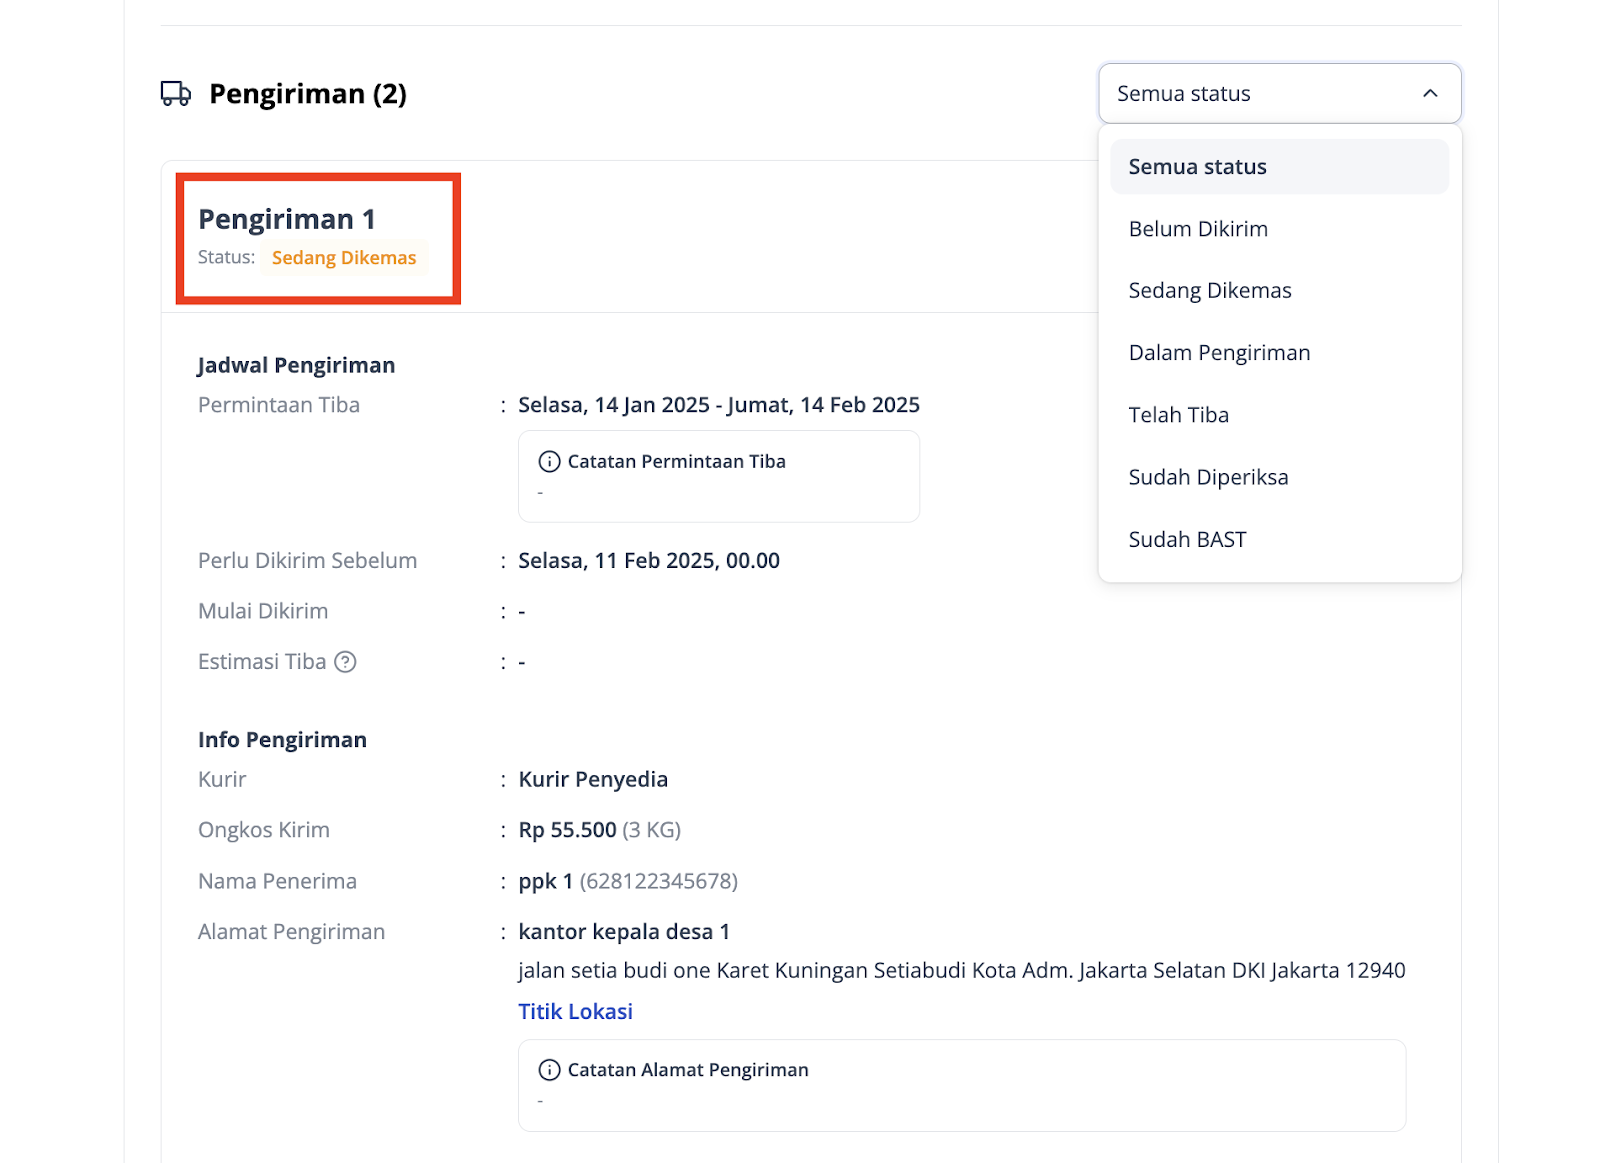Click the Pengiriman 1 card title
This screenshot has width=1600, height=1163.
click(287, 219)
